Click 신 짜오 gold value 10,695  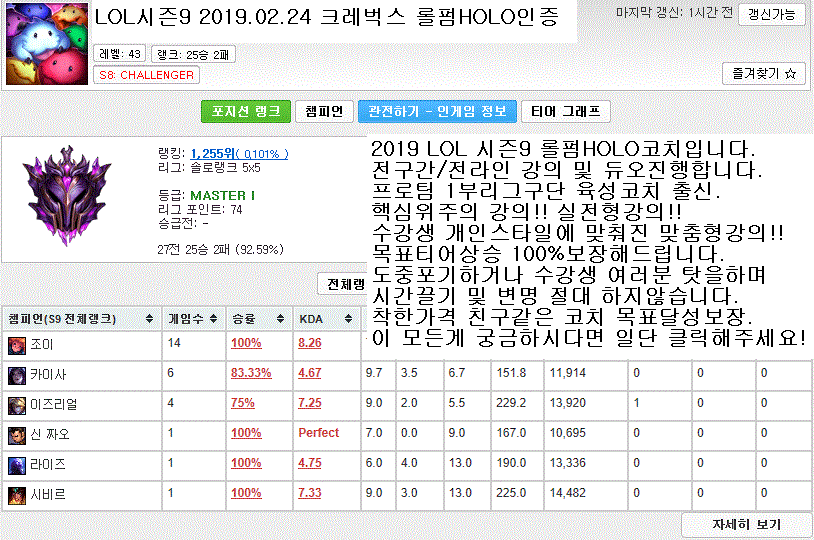(x=568, y=434)
